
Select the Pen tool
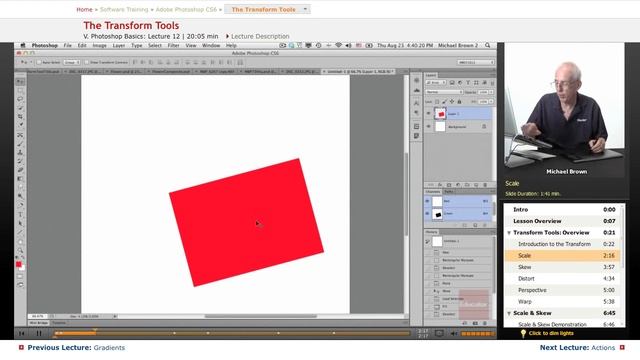point(20,205)
